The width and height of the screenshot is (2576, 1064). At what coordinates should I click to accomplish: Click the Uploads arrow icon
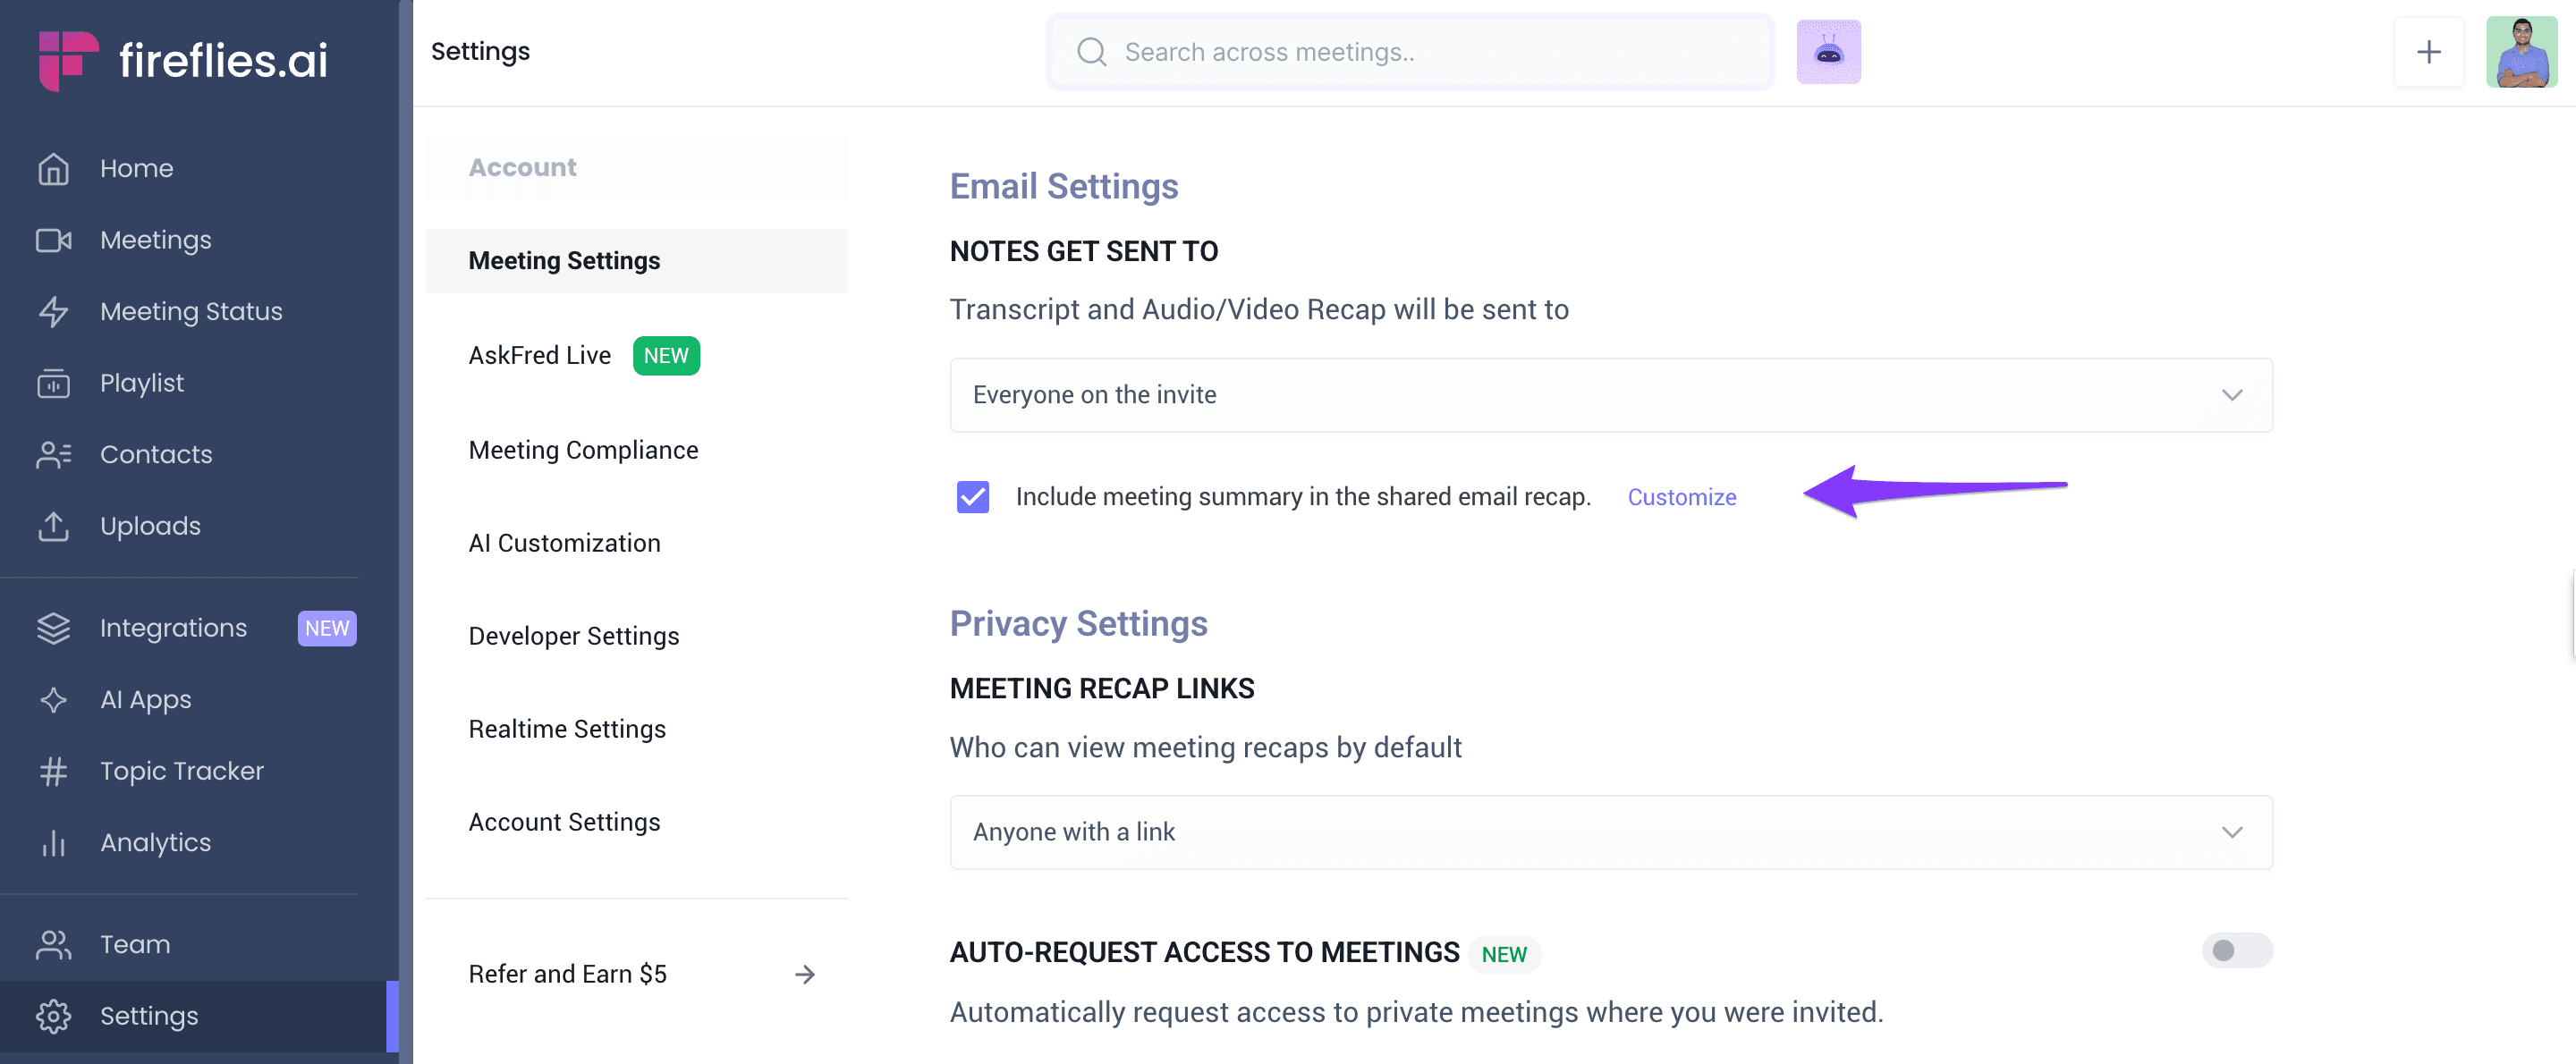[53, 526]
